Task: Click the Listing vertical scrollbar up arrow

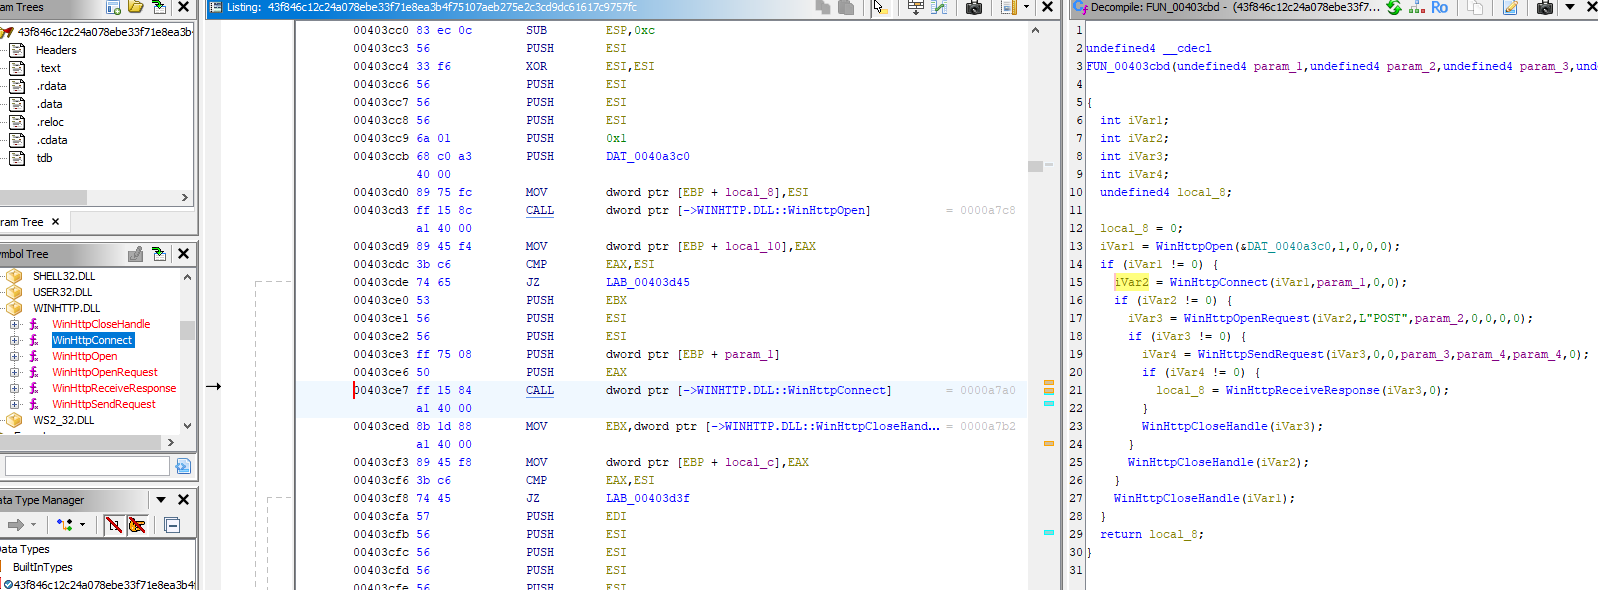Action: 1035,30
